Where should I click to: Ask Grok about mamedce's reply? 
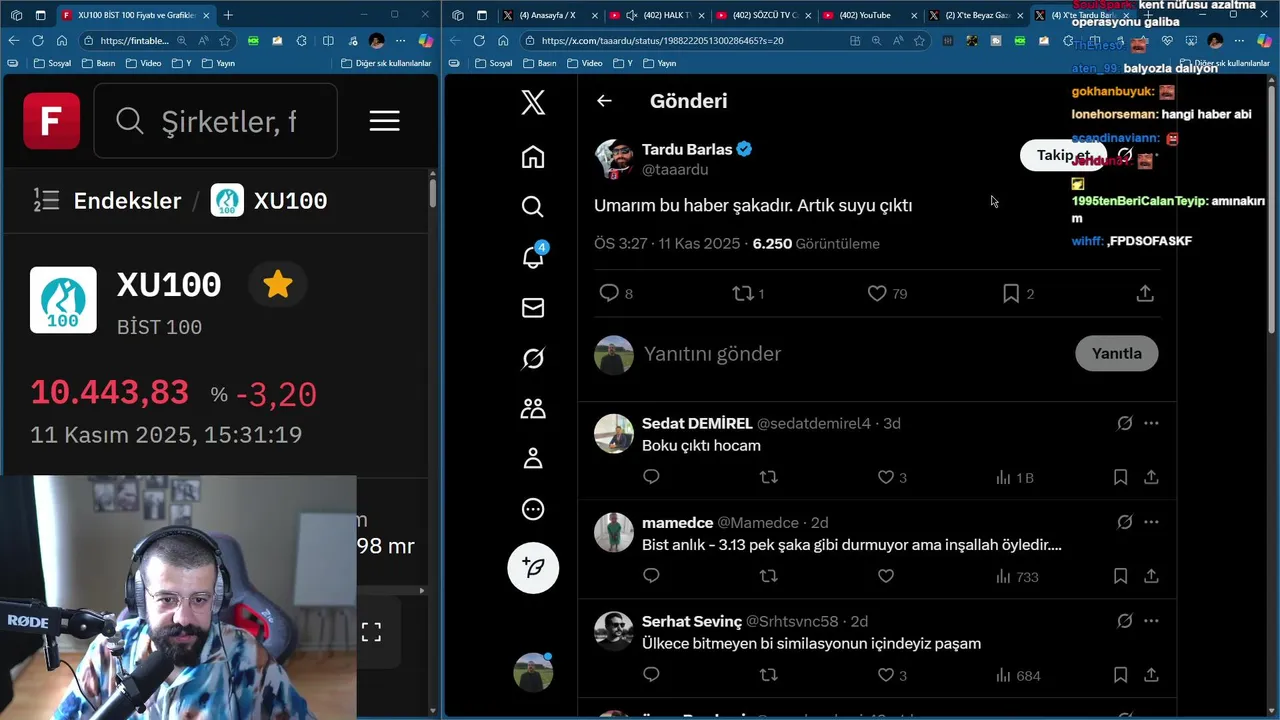point(1125,522)
